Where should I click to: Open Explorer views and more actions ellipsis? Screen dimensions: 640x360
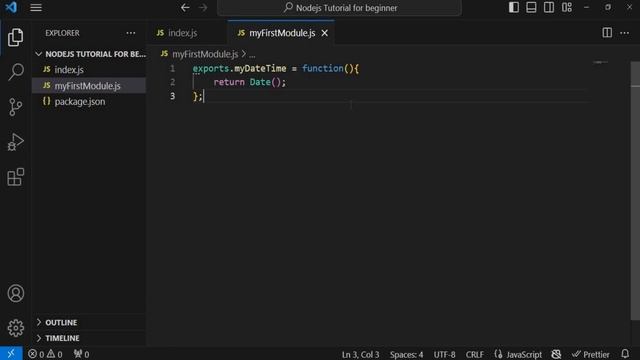click(131, 33)
